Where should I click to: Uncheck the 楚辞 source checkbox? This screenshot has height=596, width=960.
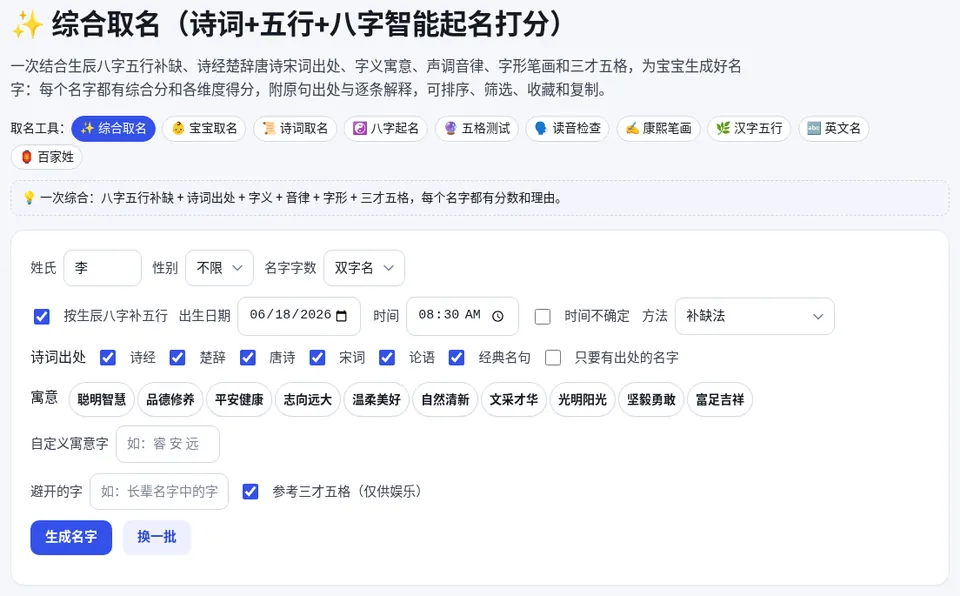click(178, 358)
